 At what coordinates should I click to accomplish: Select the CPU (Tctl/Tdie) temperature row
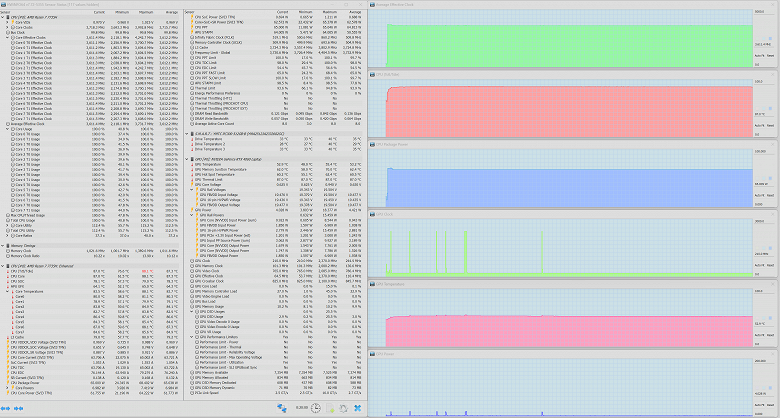click(90, 271)
